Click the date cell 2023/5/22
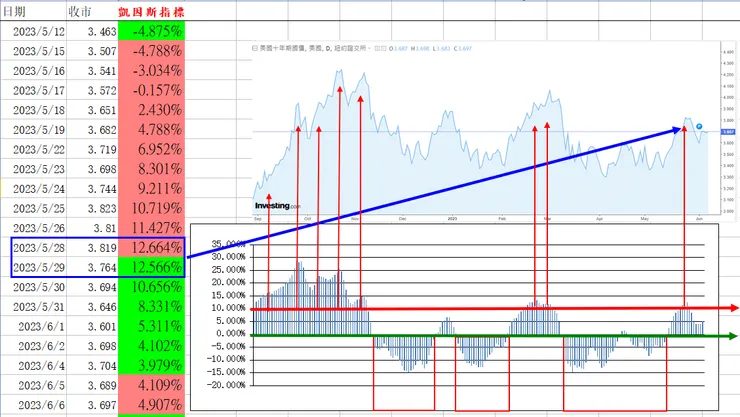 (x=33, y=149)
